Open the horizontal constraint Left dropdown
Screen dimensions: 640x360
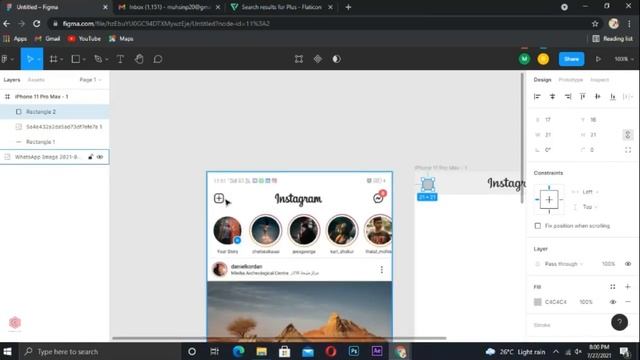(590, 192)
